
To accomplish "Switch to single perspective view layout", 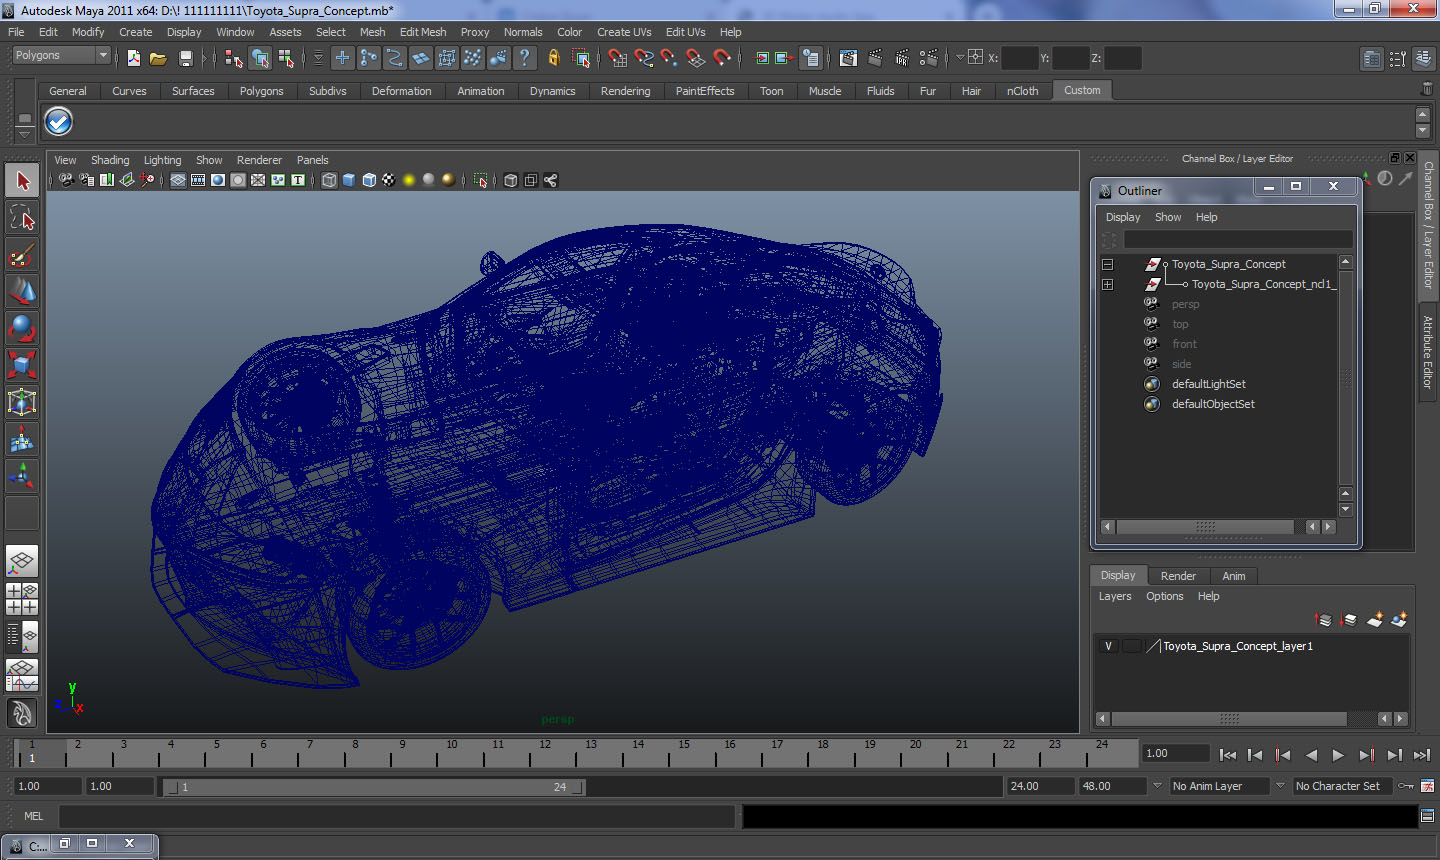I will point(22,562).
